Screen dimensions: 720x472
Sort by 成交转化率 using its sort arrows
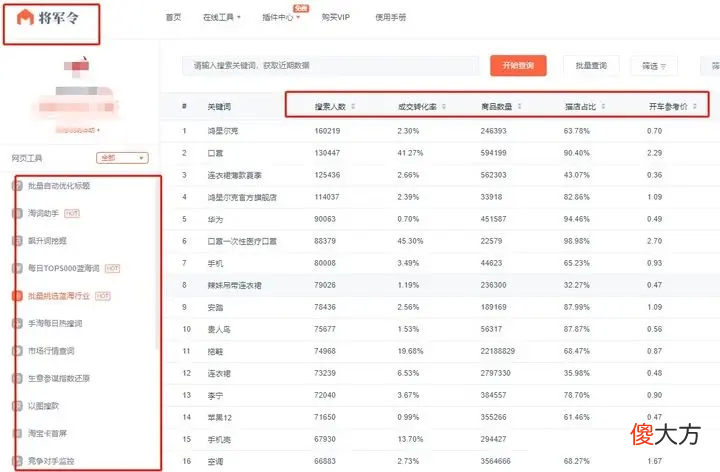[x=444, y=107]
